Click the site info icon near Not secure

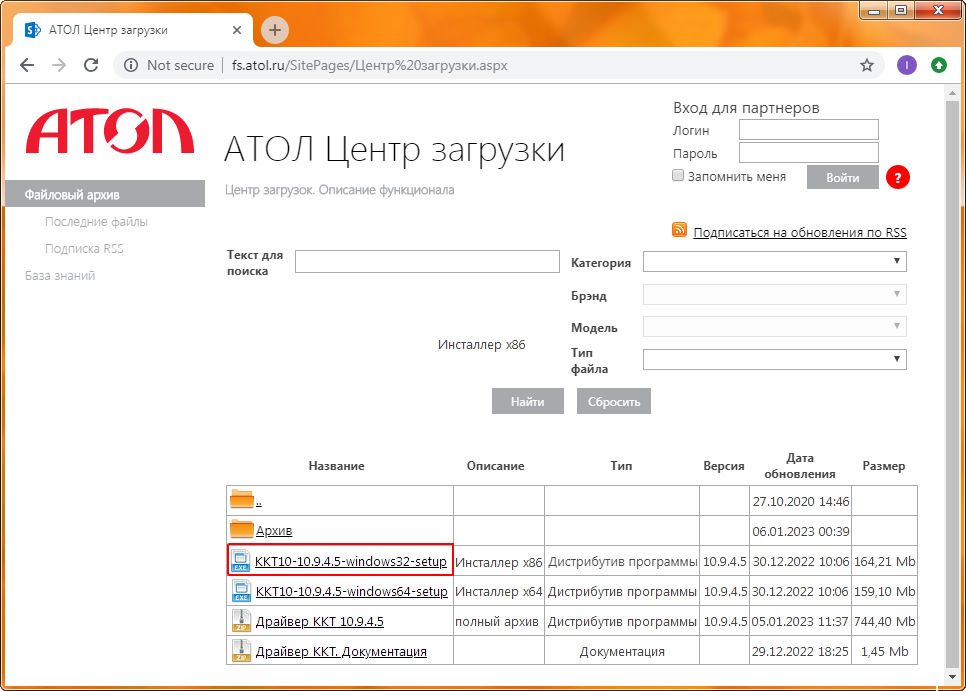coord(131,65)
